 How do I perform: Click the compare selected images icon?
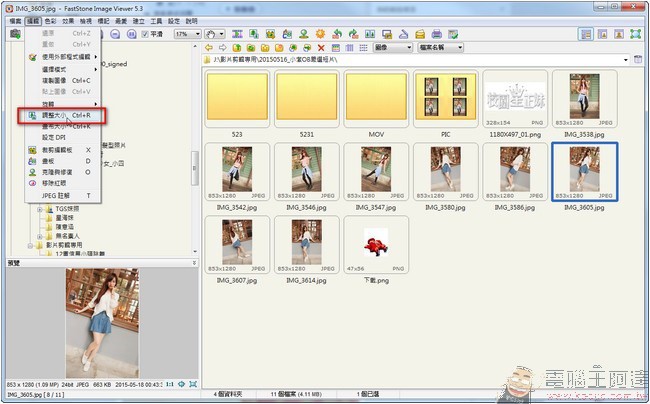click(370, 34)
